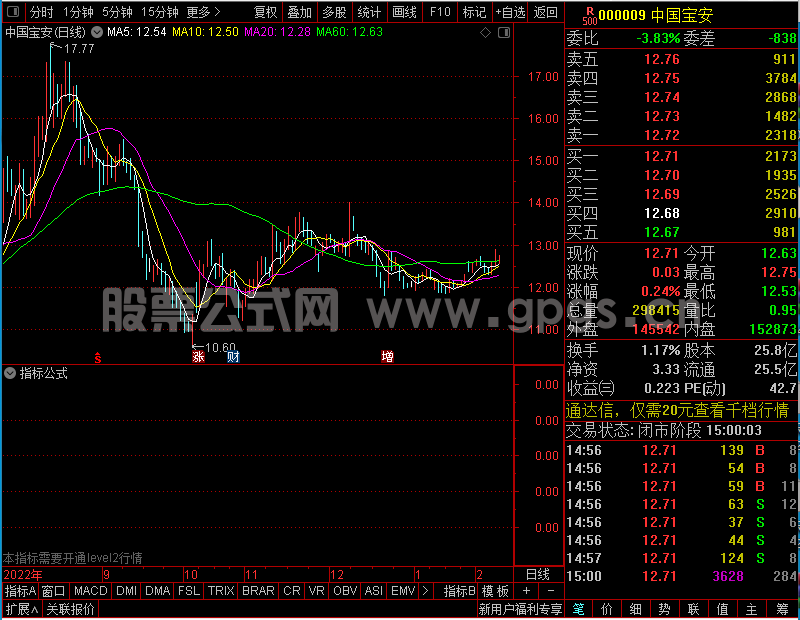Switch to the 1分钟 period
The width and height of the screenshot is (800, 620).
[x=78, y=12]
